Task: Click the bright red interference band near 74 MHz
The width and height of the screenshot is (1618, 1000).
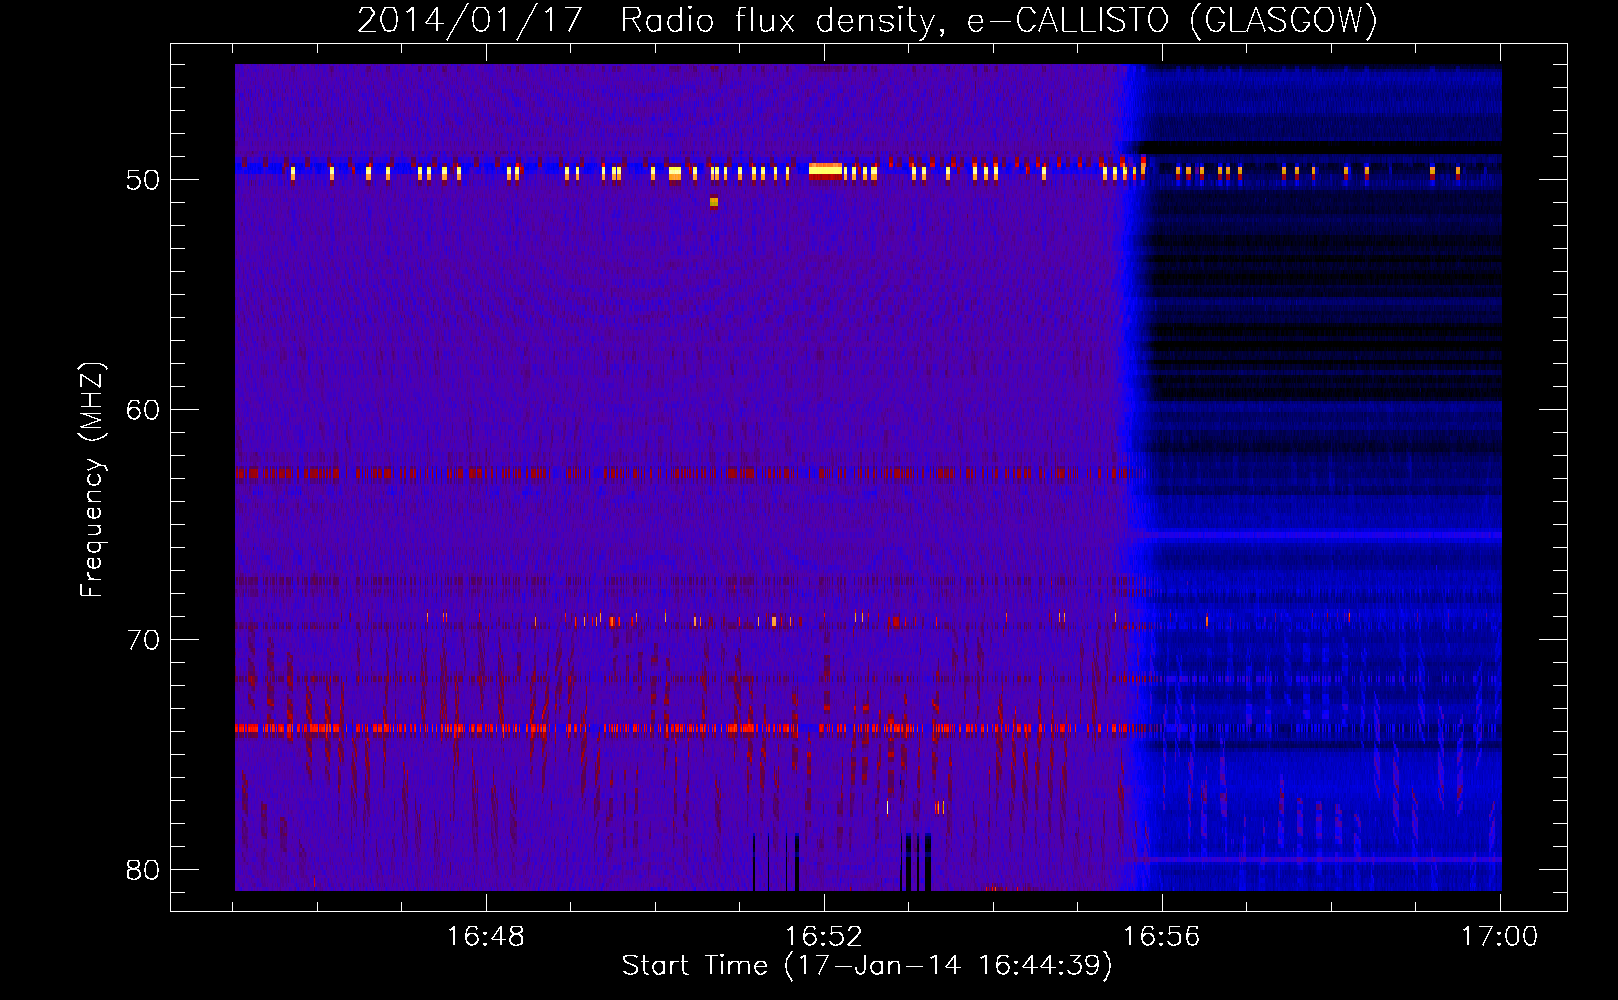Action: [x=690, y=728]
